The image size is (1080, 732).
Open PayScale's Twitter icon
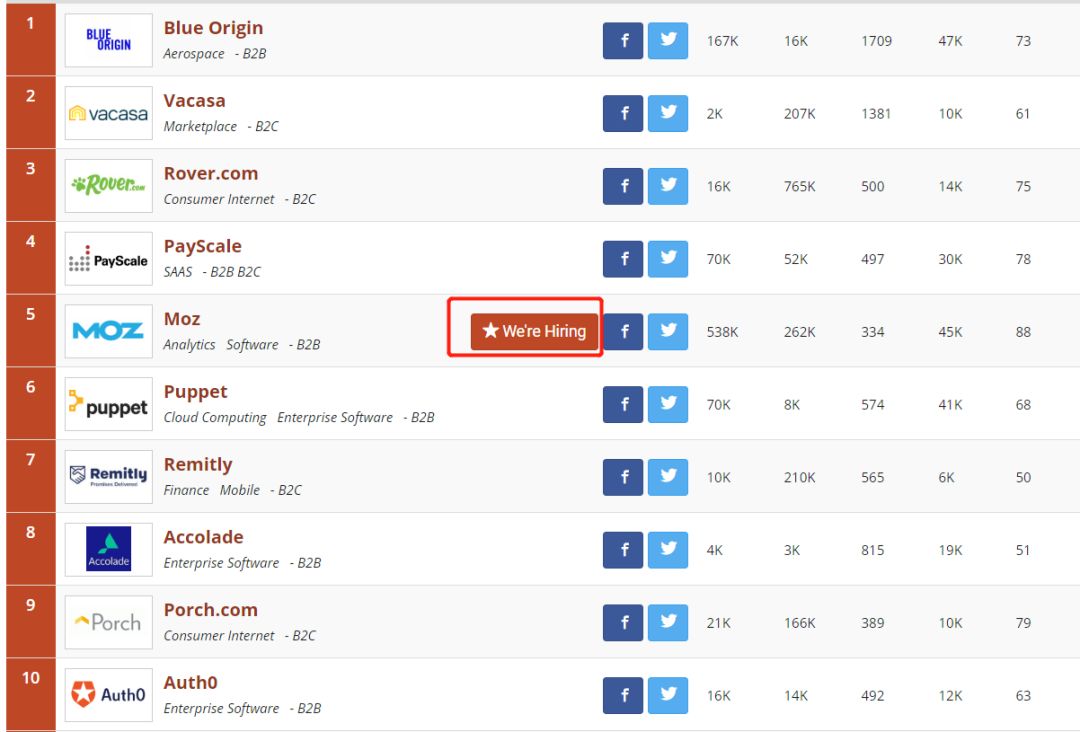pyautogui.click(x=667, y=259)
